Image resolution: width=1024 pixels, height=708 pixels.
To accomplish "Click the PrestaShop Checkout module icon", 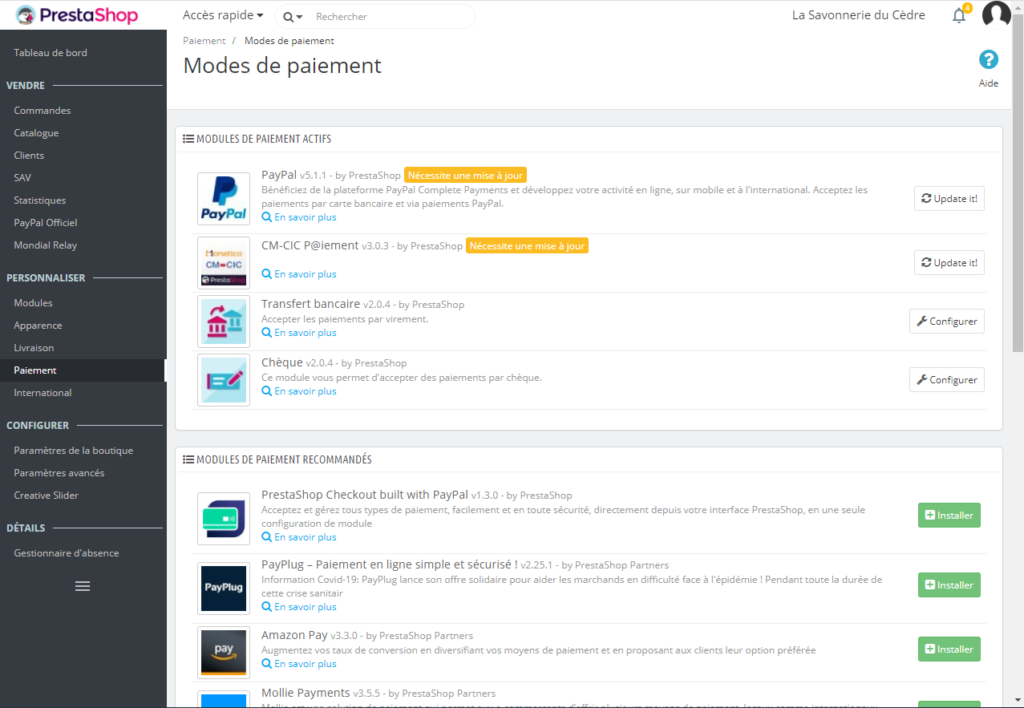I will pyautogui.click(x=223, y=519).
